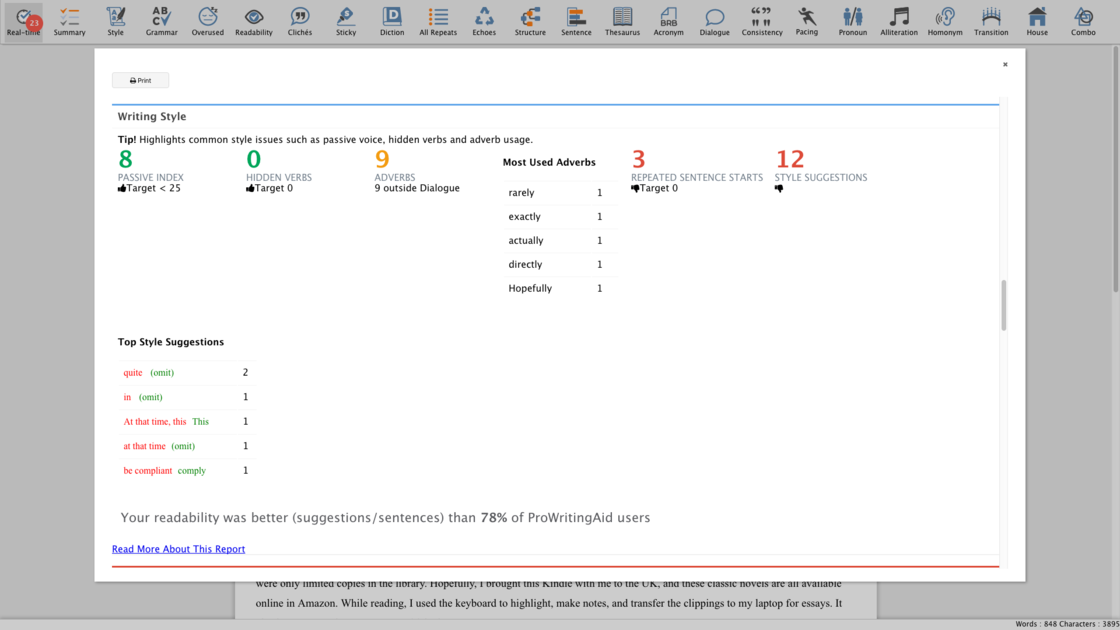Viewport: 1120px width, 630px height.
Task: Select 'At that time, this' suggestion row
Action: point(186,421)
